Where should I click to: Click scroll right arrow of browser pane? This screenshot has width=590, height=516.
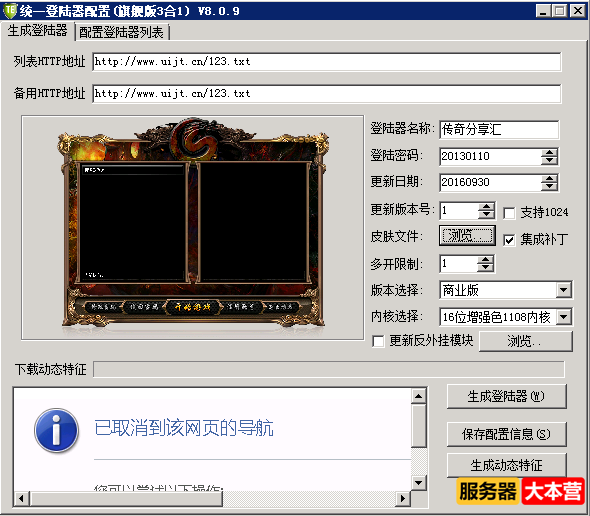point(403,498)
